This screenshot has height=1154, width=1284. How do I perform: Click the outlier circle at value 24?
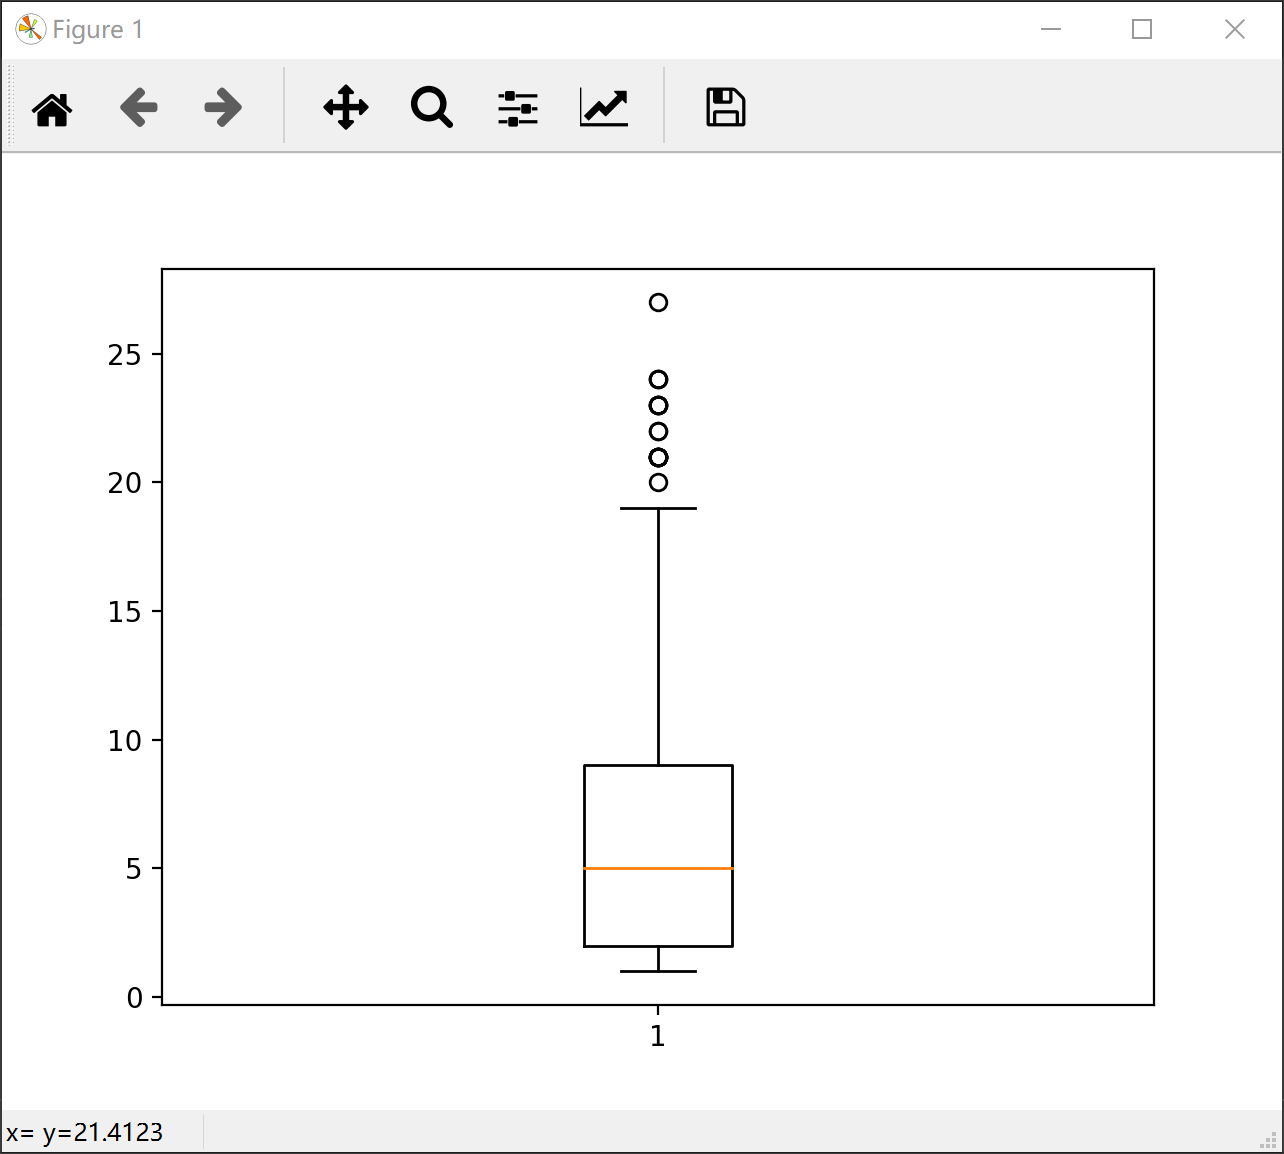click(658, 379)
